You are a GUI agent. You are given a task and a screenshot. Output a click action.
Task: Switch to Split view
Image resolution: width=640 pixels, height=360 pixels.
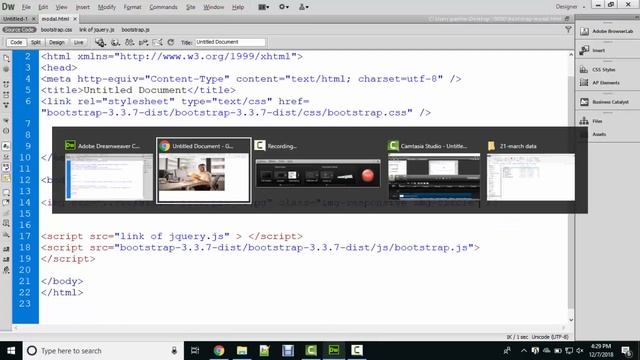pos(36,42)
